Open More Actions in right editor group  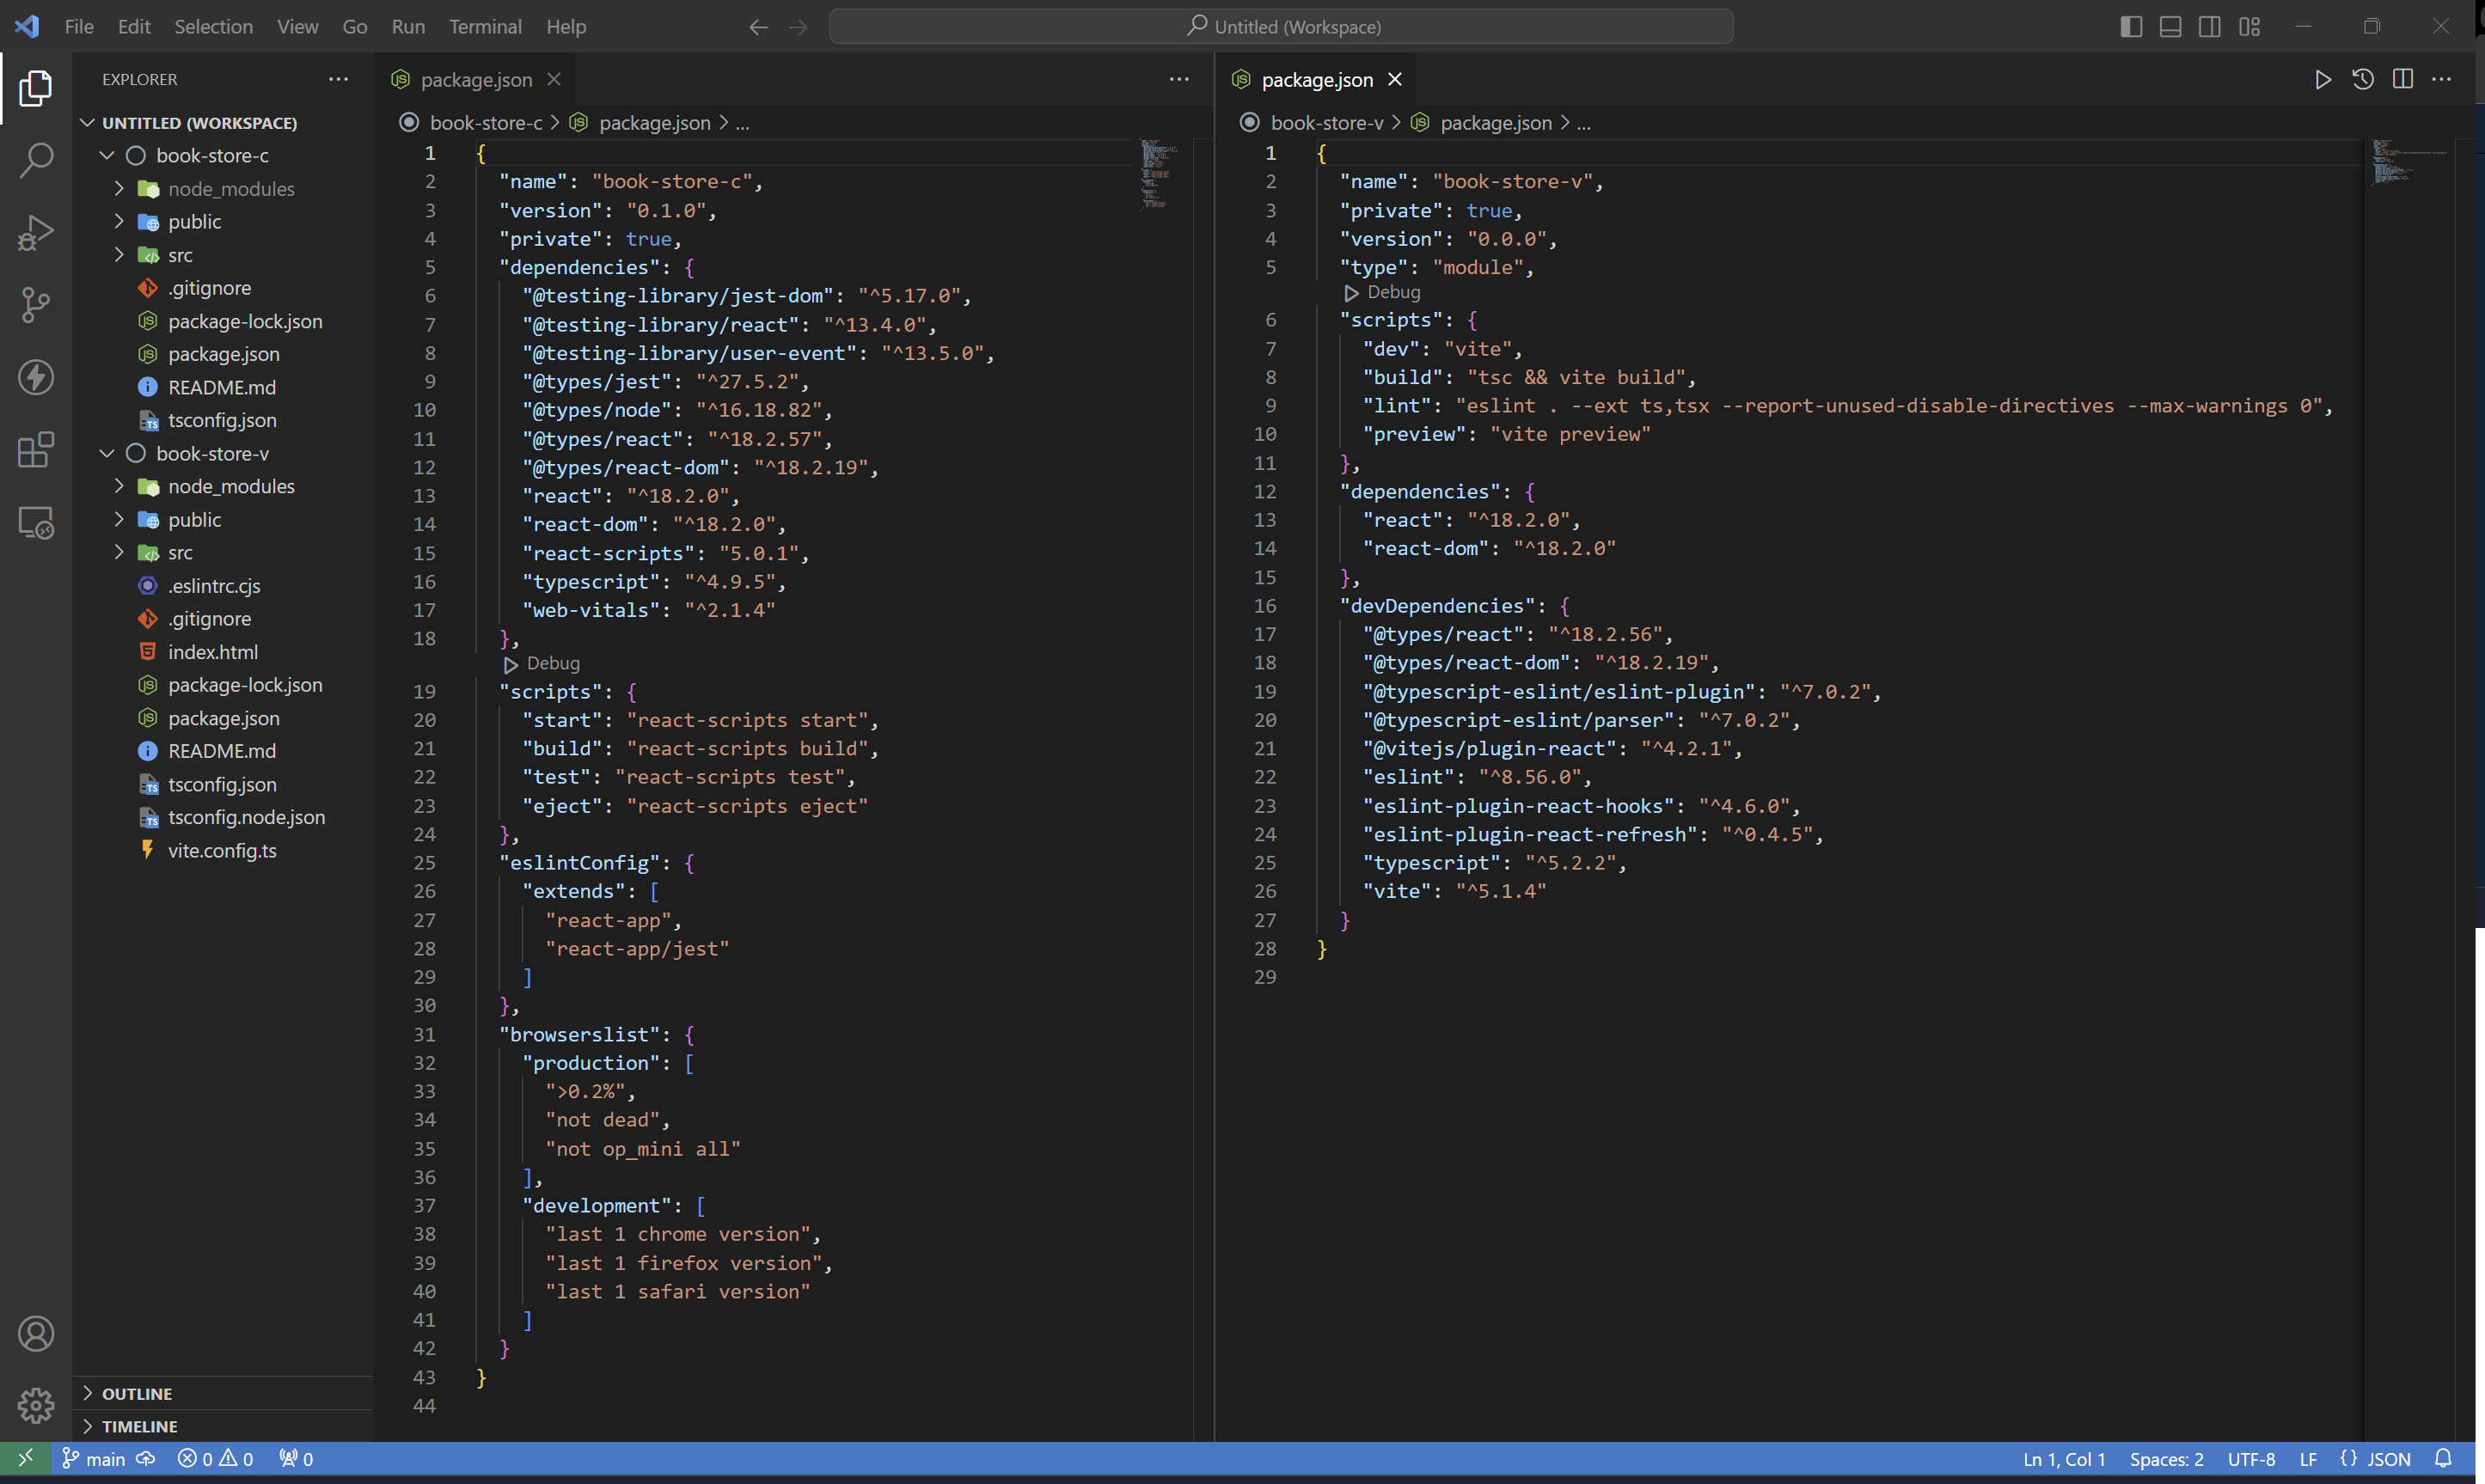pos(2441,79)
